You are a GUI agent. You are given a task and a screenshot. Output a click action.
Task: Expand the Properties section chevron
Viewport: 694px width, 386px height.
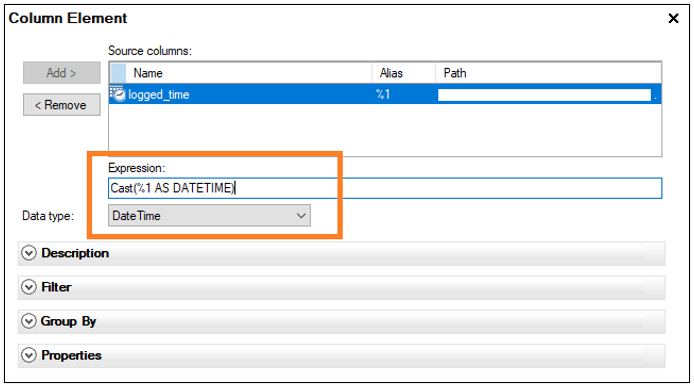(29, 355)
